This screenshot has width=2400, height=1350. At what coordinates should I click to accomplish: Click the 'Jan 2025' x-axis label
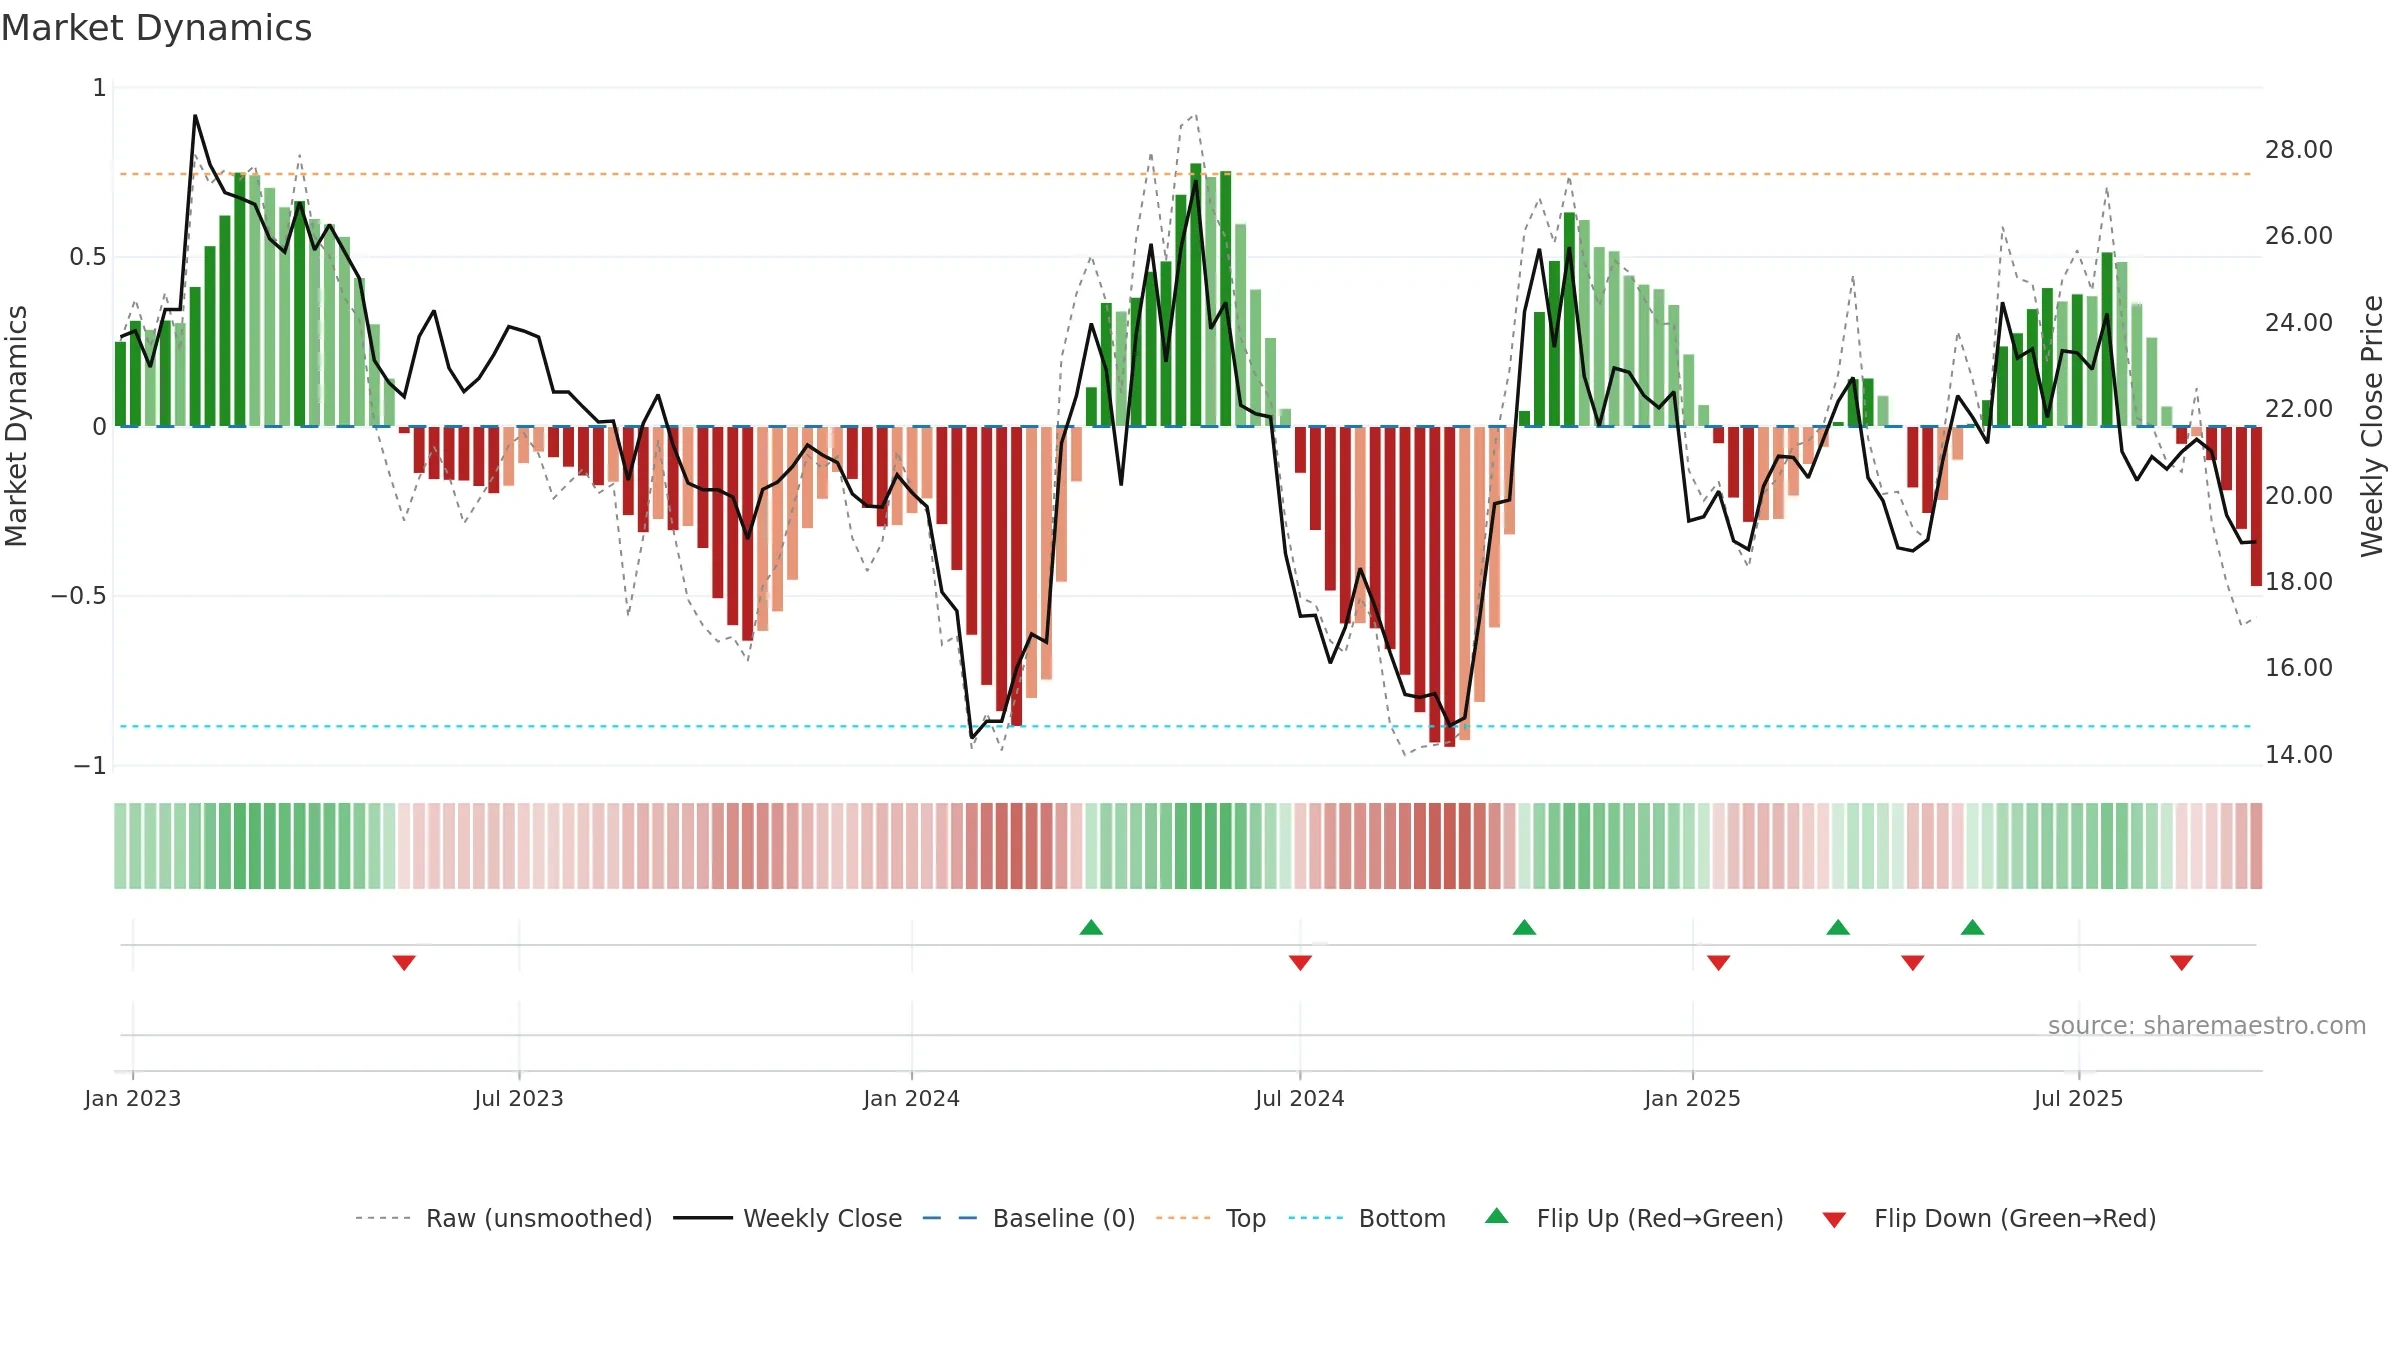point(1693,1098)
